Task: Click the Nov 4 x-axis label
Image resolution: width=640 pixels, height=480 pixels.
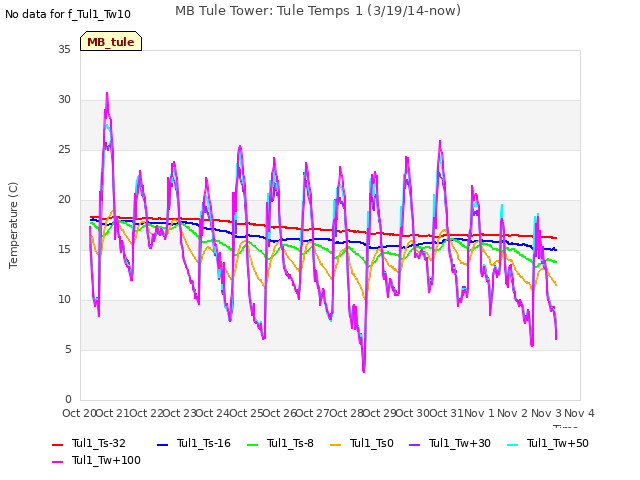Action: coord(580,413)
